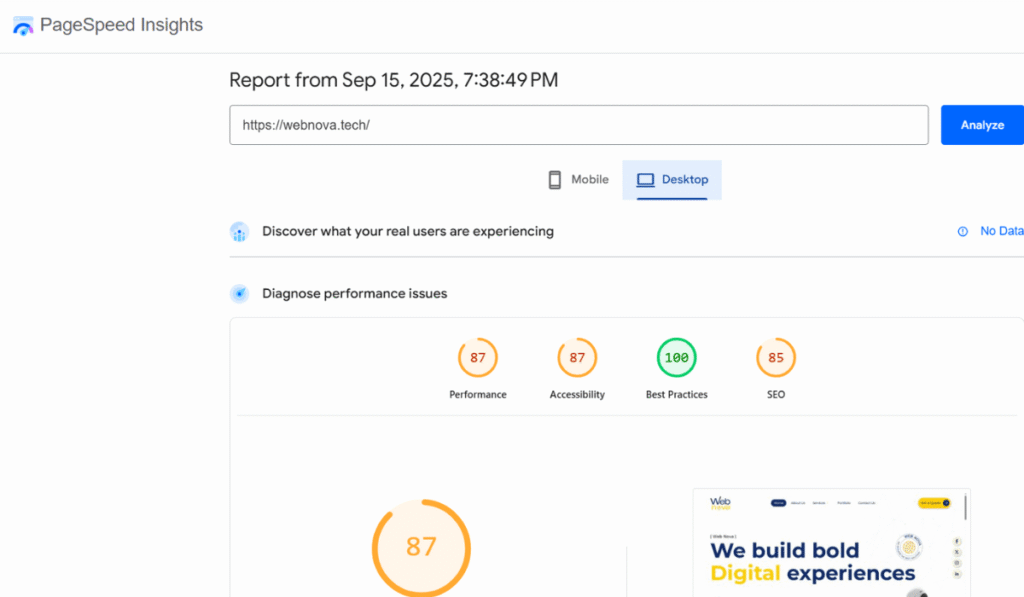The height and width of the screenshot is (597, 1024).
Task: Click the Web Nova logo in preview
Action: [x=721, y=503]
